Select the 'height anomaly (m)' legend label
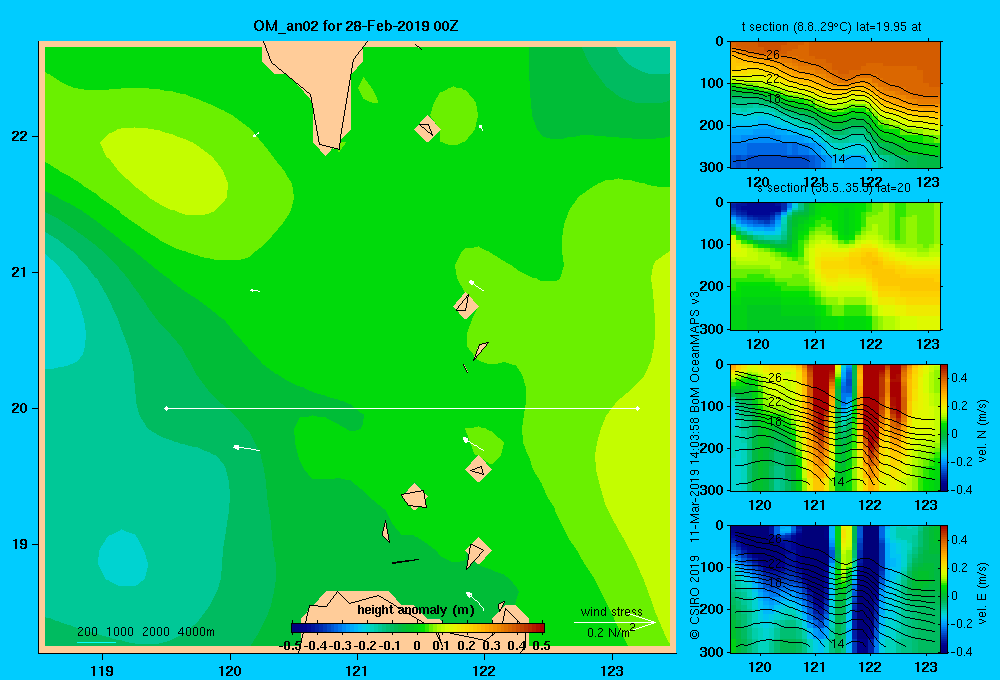Image resolution: width=1000 pixels, height=680 pixels. pyautogui.click(x=416, y=610)
